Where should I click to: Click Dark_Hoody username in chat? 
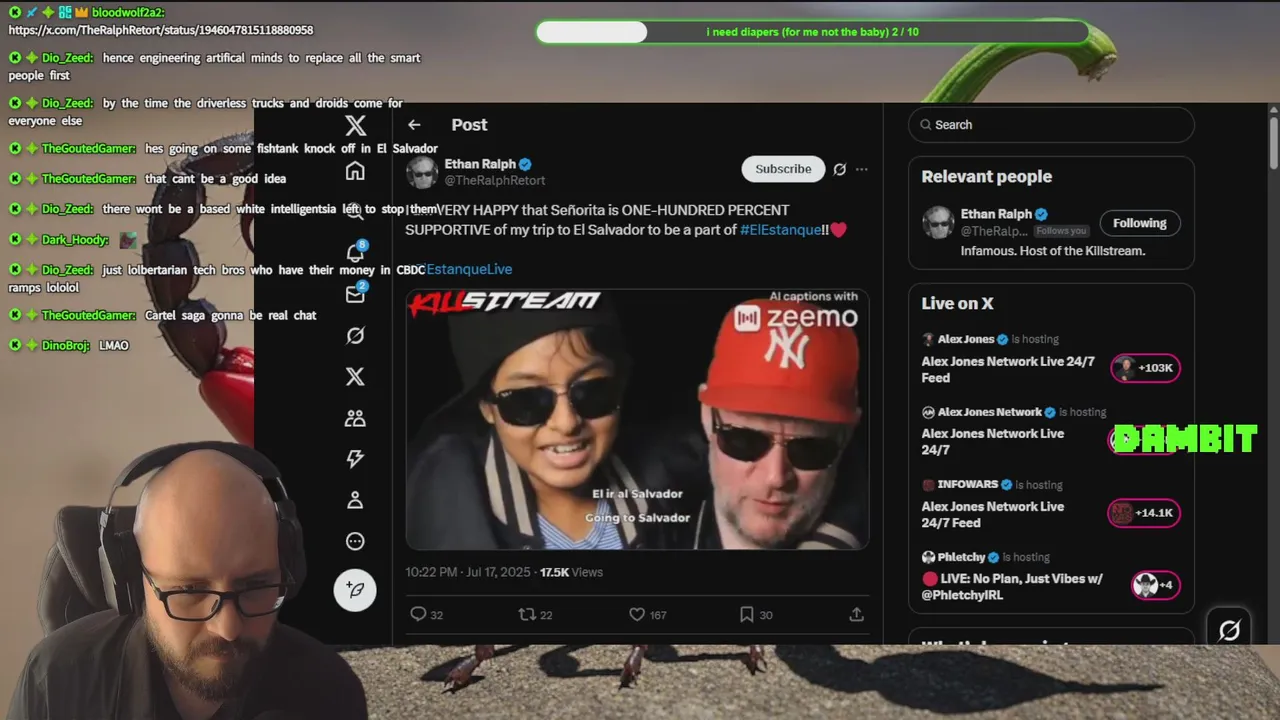[75, 240]
